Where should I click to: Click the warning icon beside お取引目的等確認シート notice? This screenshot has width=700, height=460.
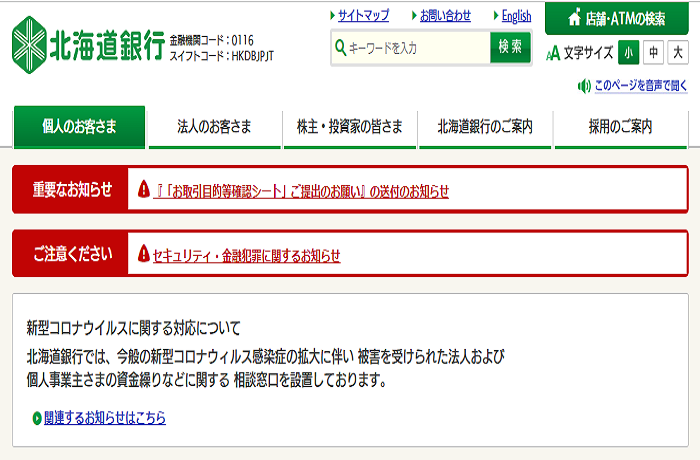pyautogui.click(x=144, y=189)
